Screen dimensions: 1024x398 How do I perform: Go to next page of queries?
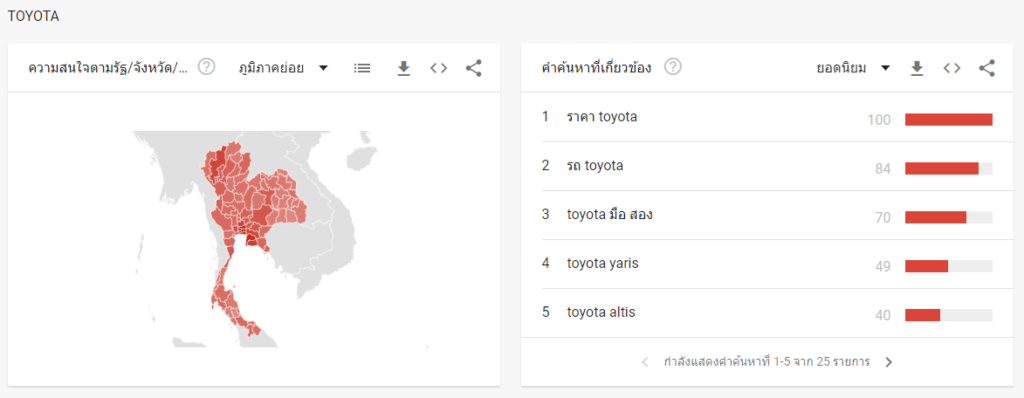click(888, 362)
